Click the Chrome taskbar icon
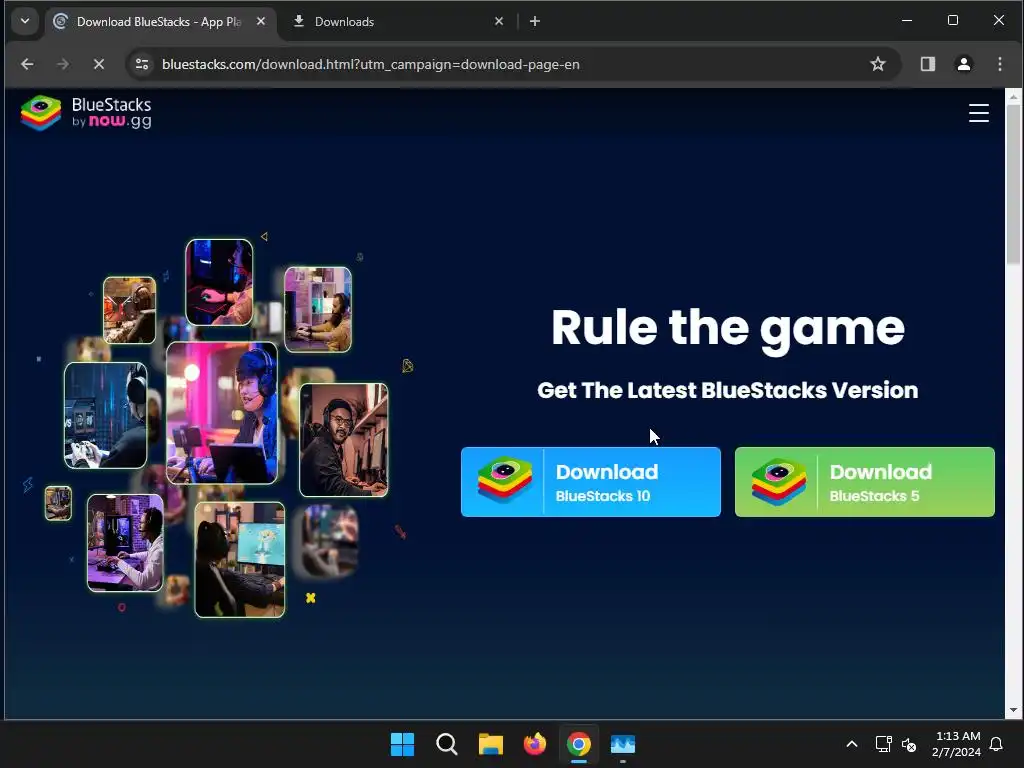The height and width of the screenshot is (768, 1024). pyautogui.click(x=579, y=744)
